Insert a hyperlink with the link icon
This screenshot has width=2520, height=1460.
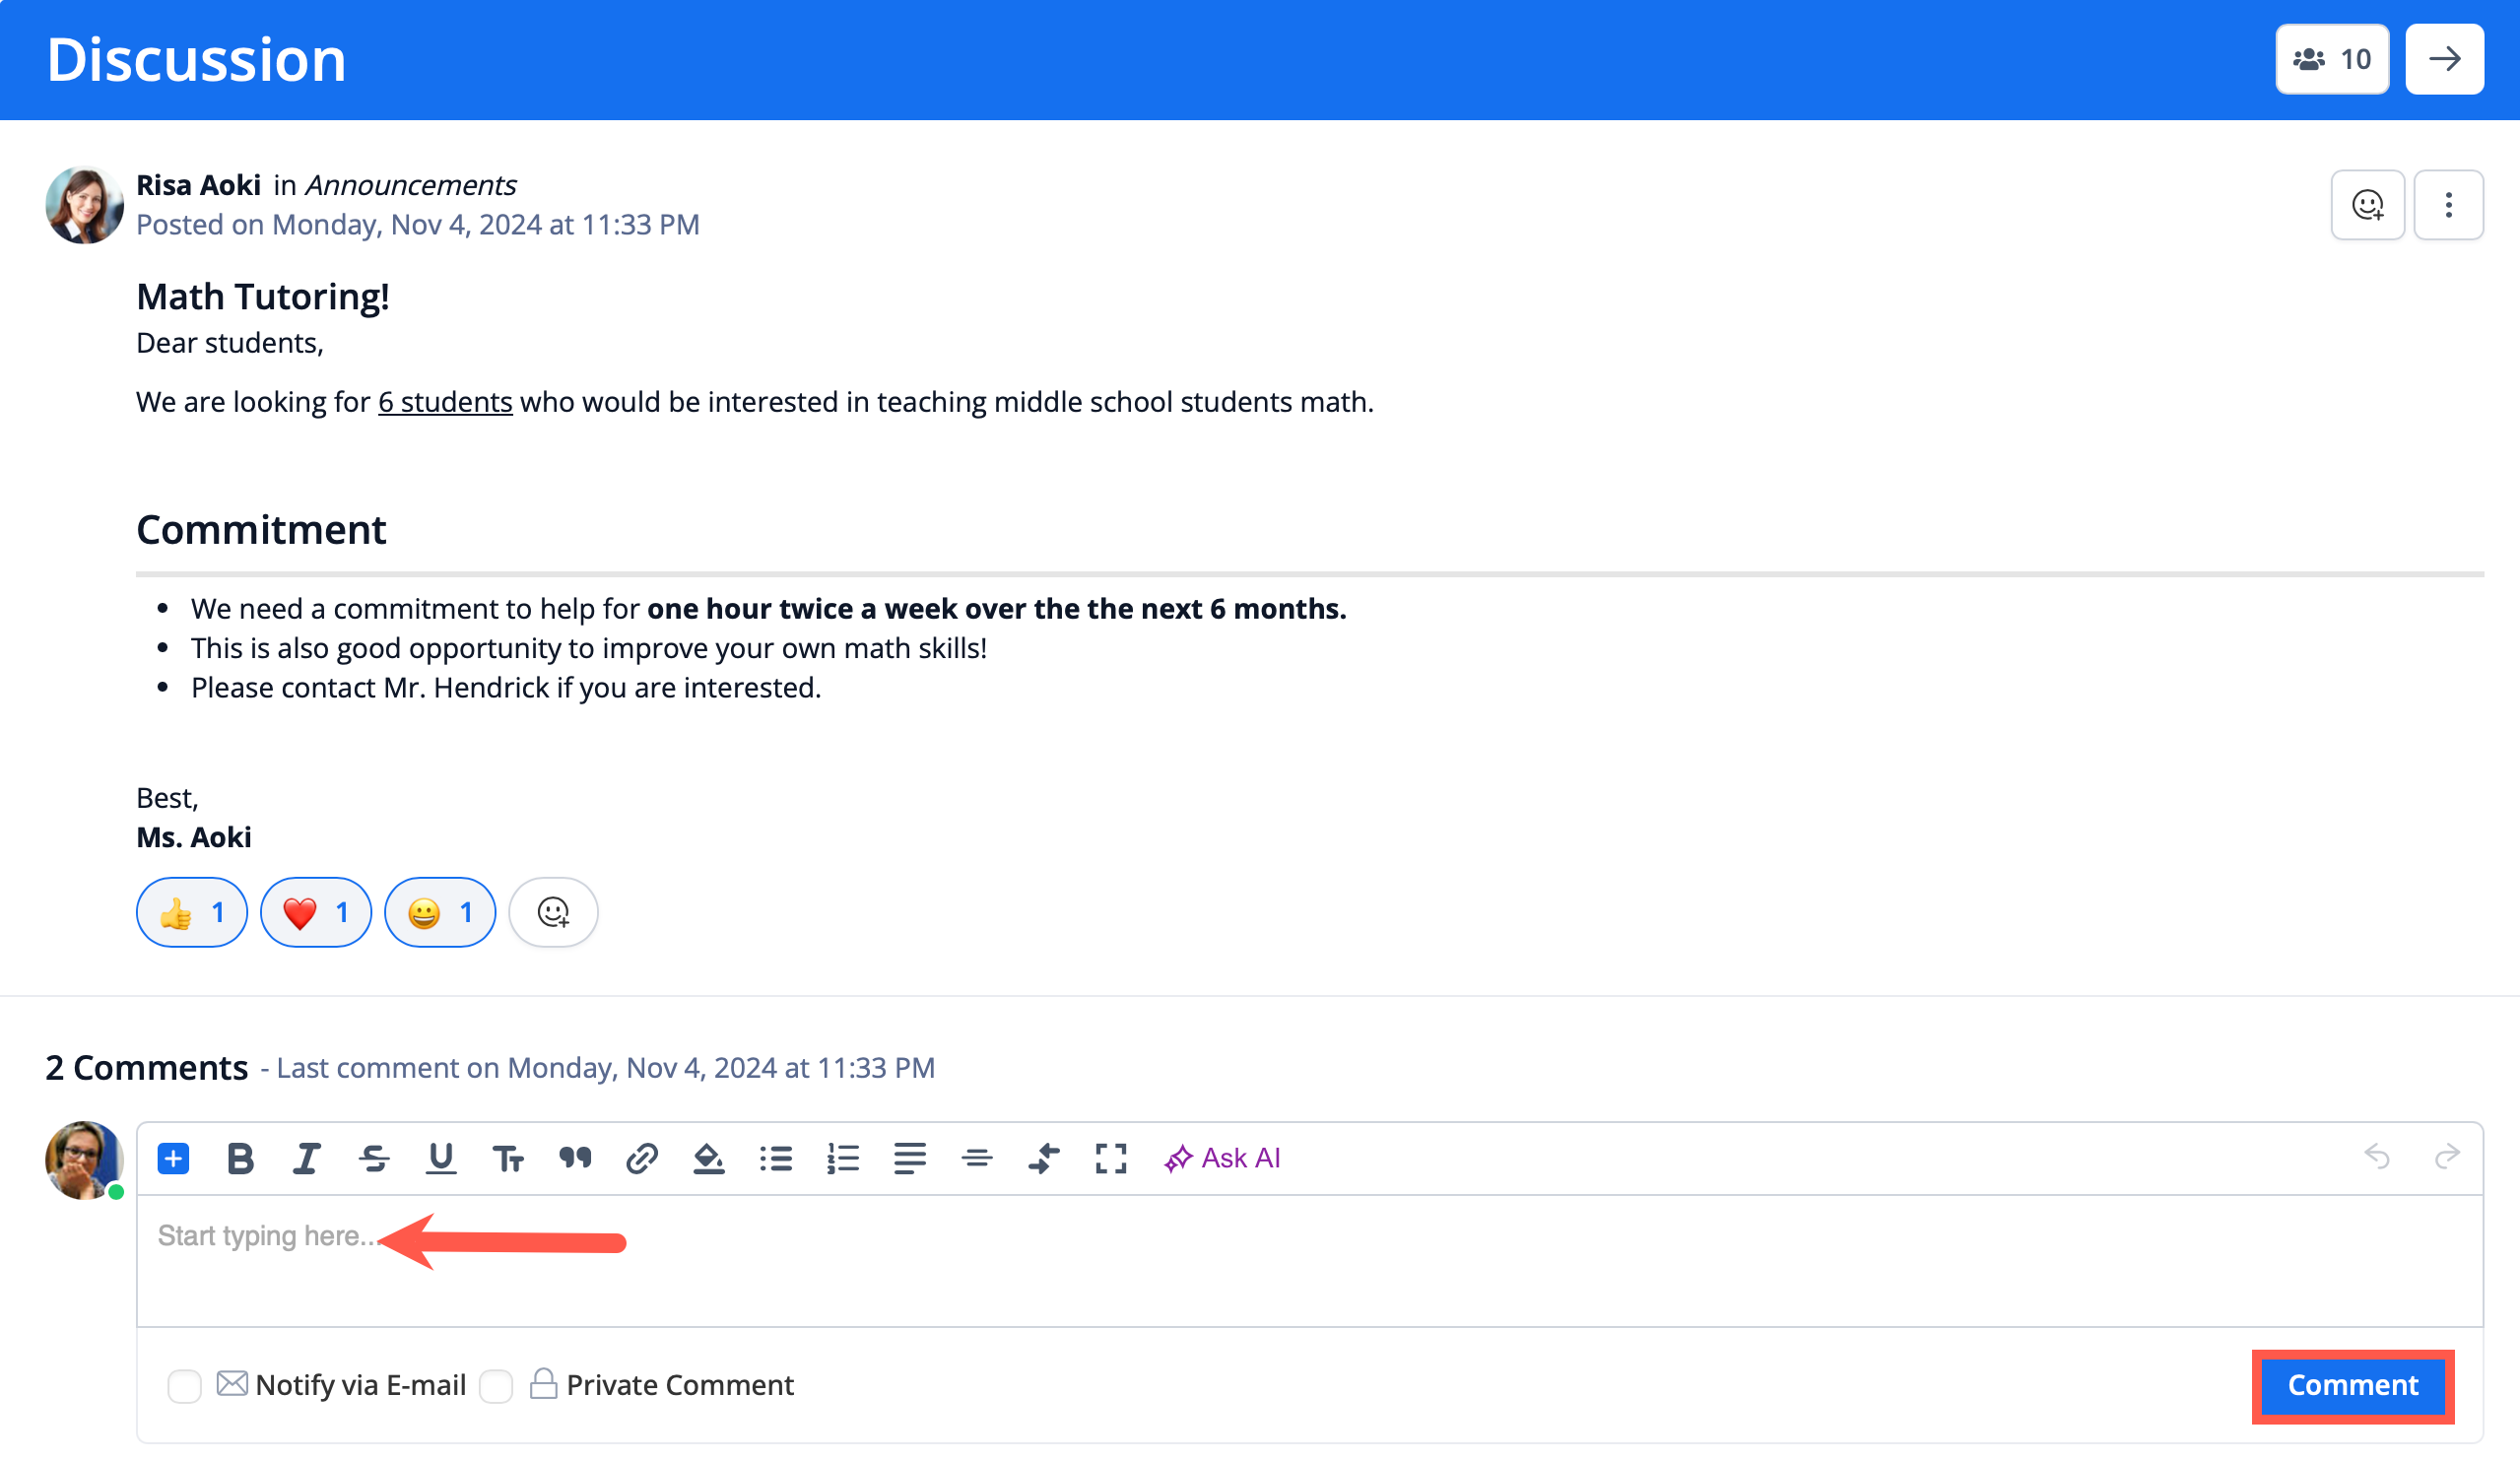click(x=641, y=1158)
